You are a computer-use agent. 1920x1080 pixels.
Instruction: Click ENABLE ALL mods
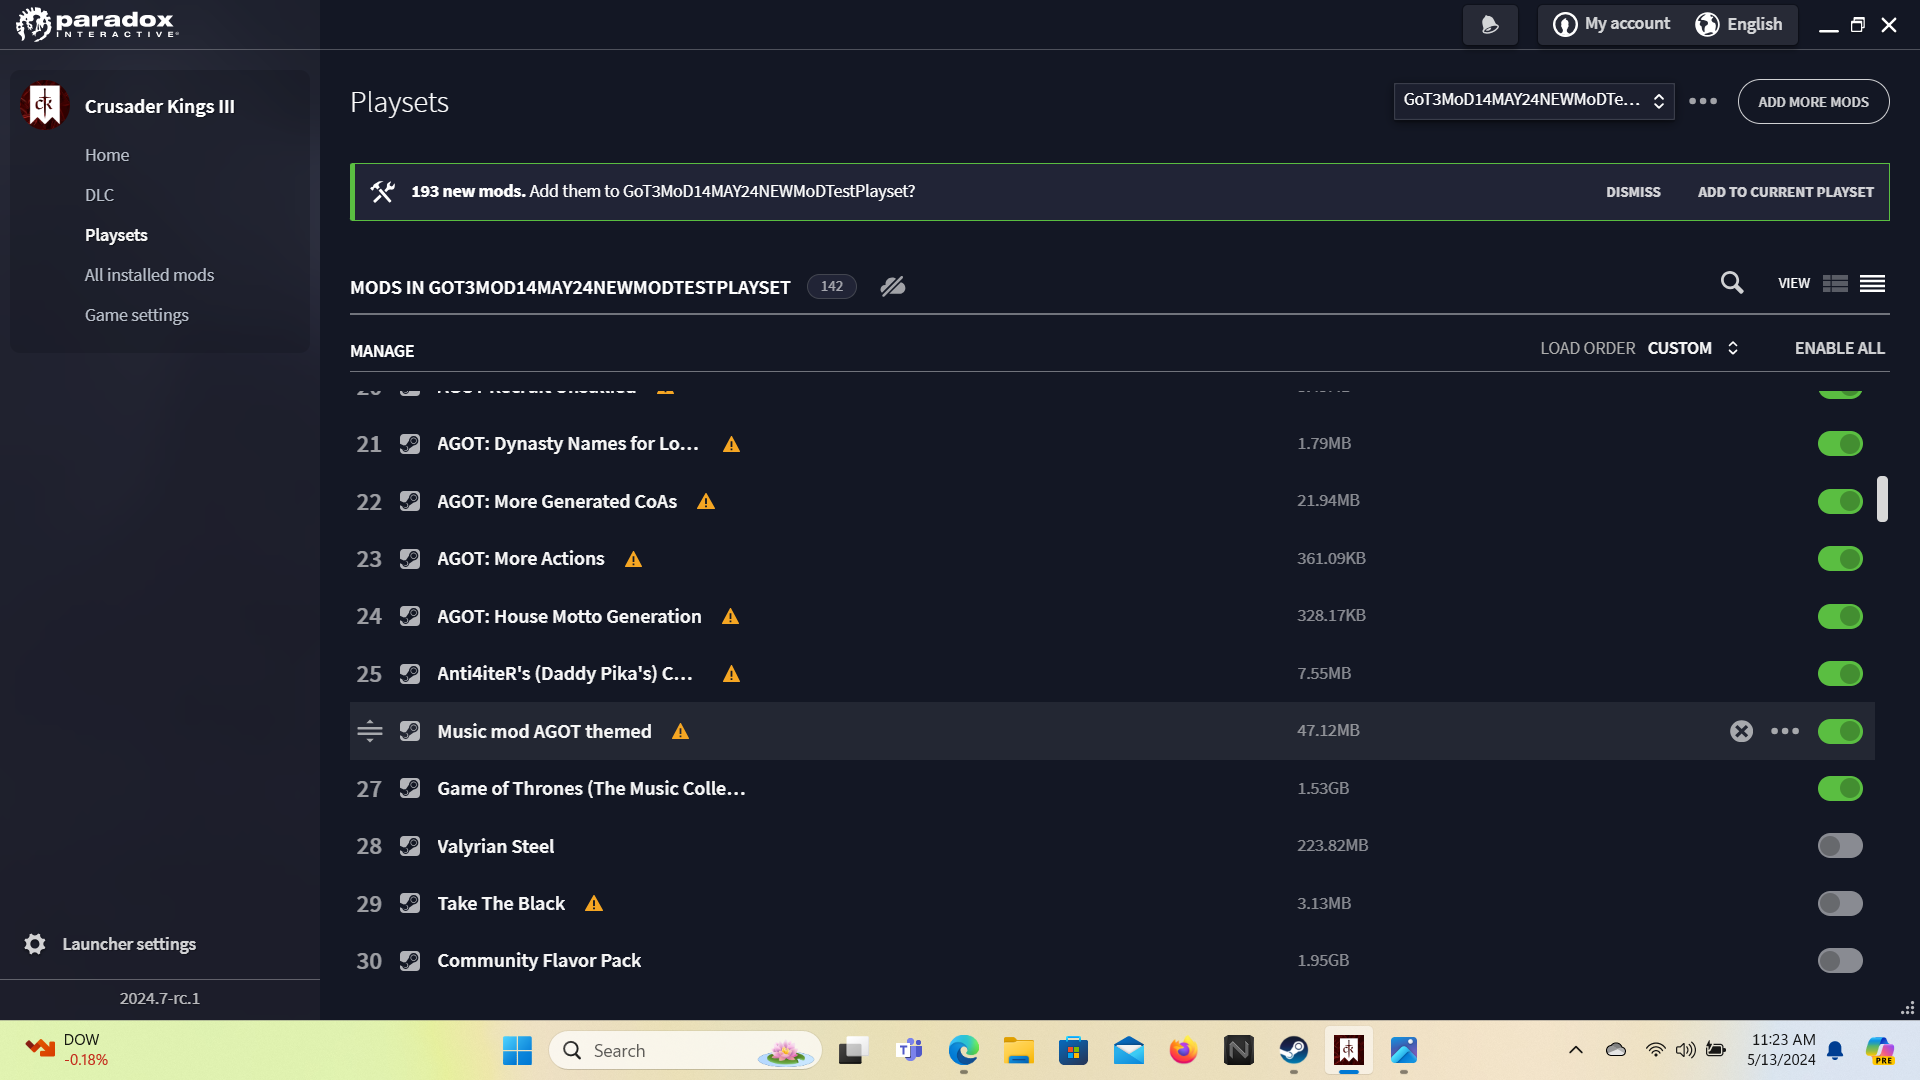tap(1839, 348)
